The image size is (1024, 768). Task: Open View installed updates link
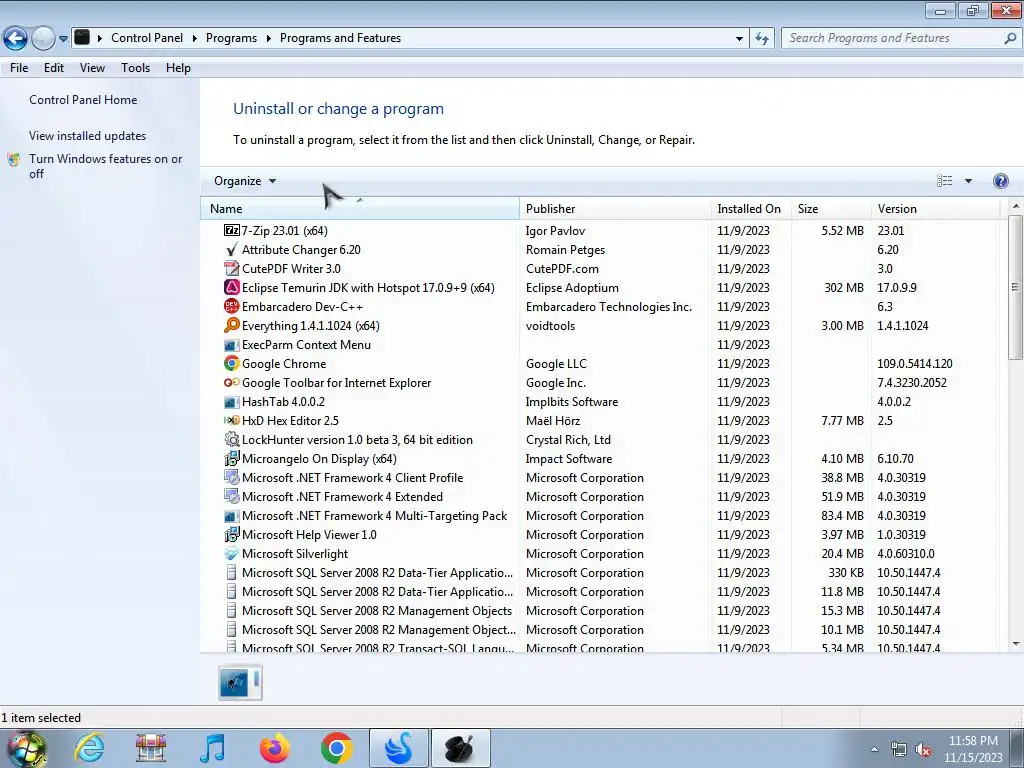[x=88, y=136]
